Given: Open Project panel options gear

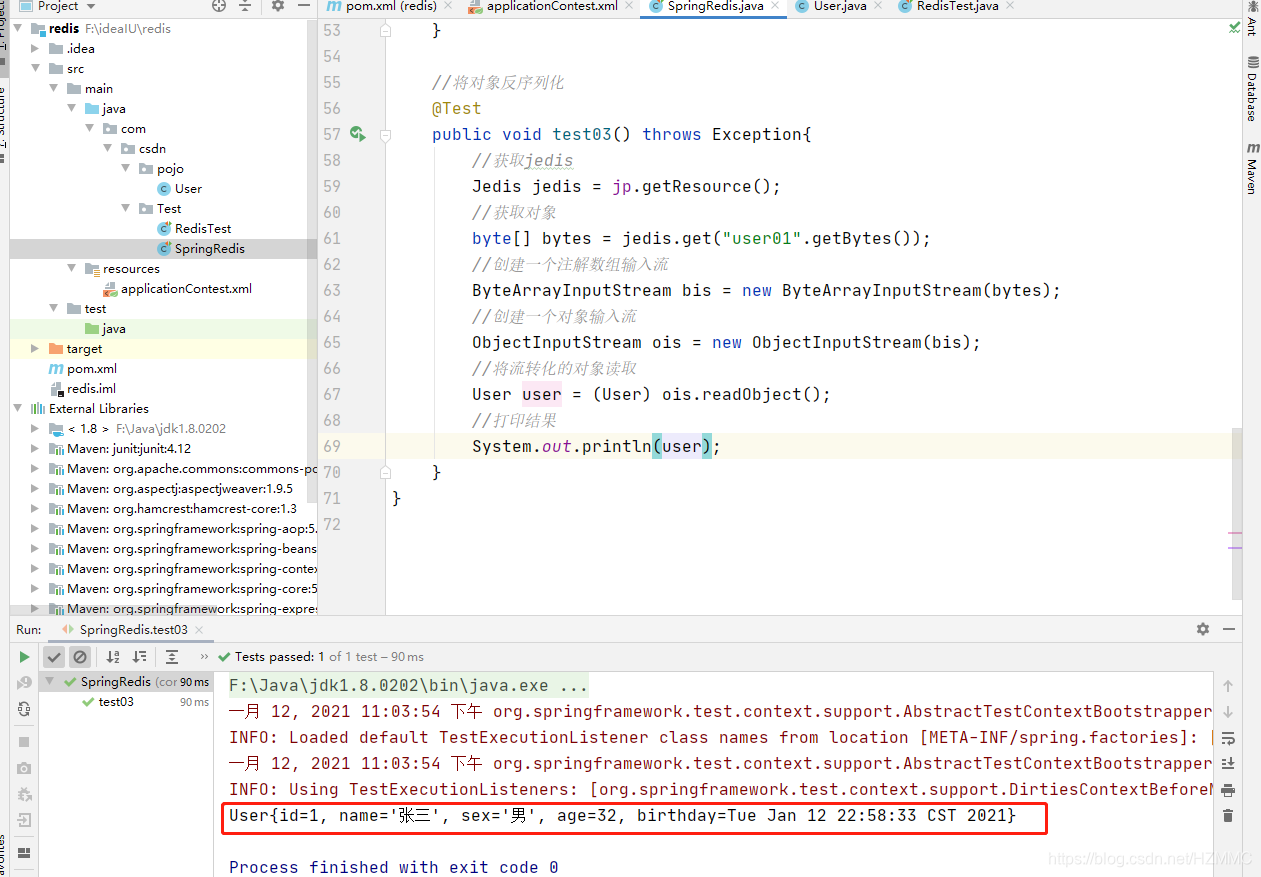Looking at the screenshot, I should [277, 6].
